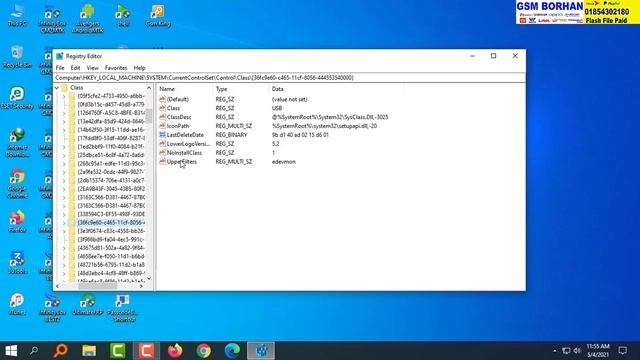Image resolution: width=640 pixels, height=360 pixels.
Task: Collapse the Class key in the tree
Action: [x=57, y=88]
